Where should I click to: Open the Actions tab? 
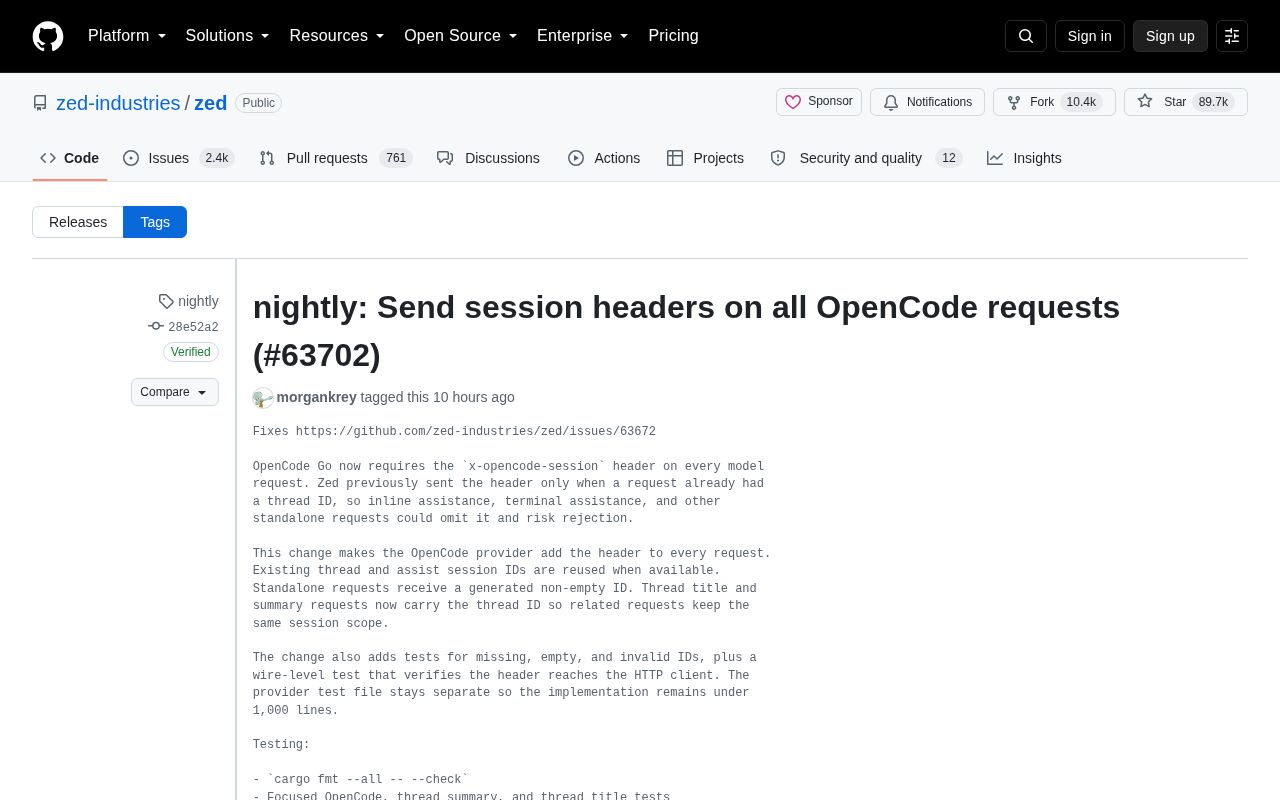click(604, 158)
